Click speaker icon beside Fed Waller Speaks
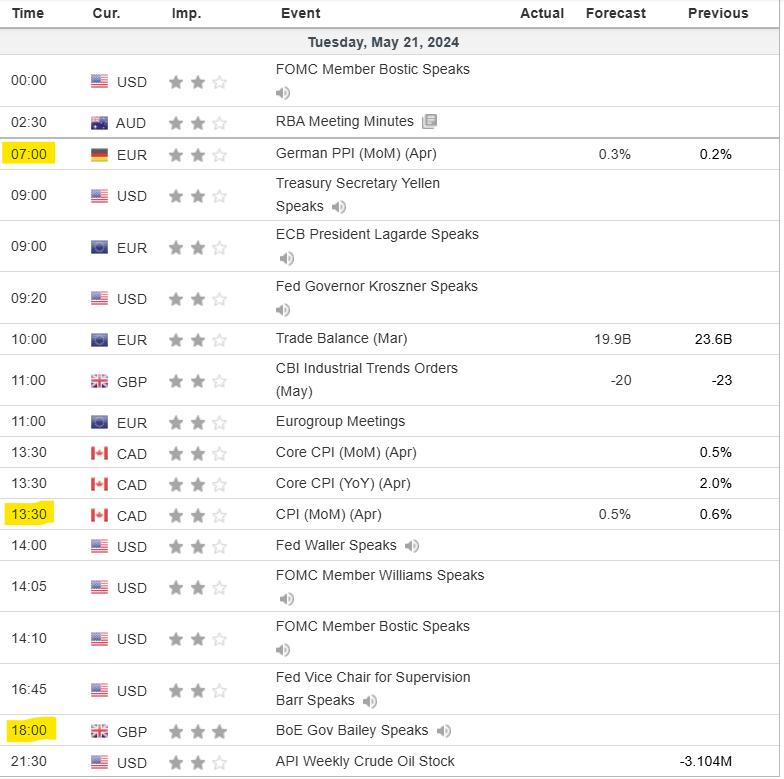 [412, 546]
